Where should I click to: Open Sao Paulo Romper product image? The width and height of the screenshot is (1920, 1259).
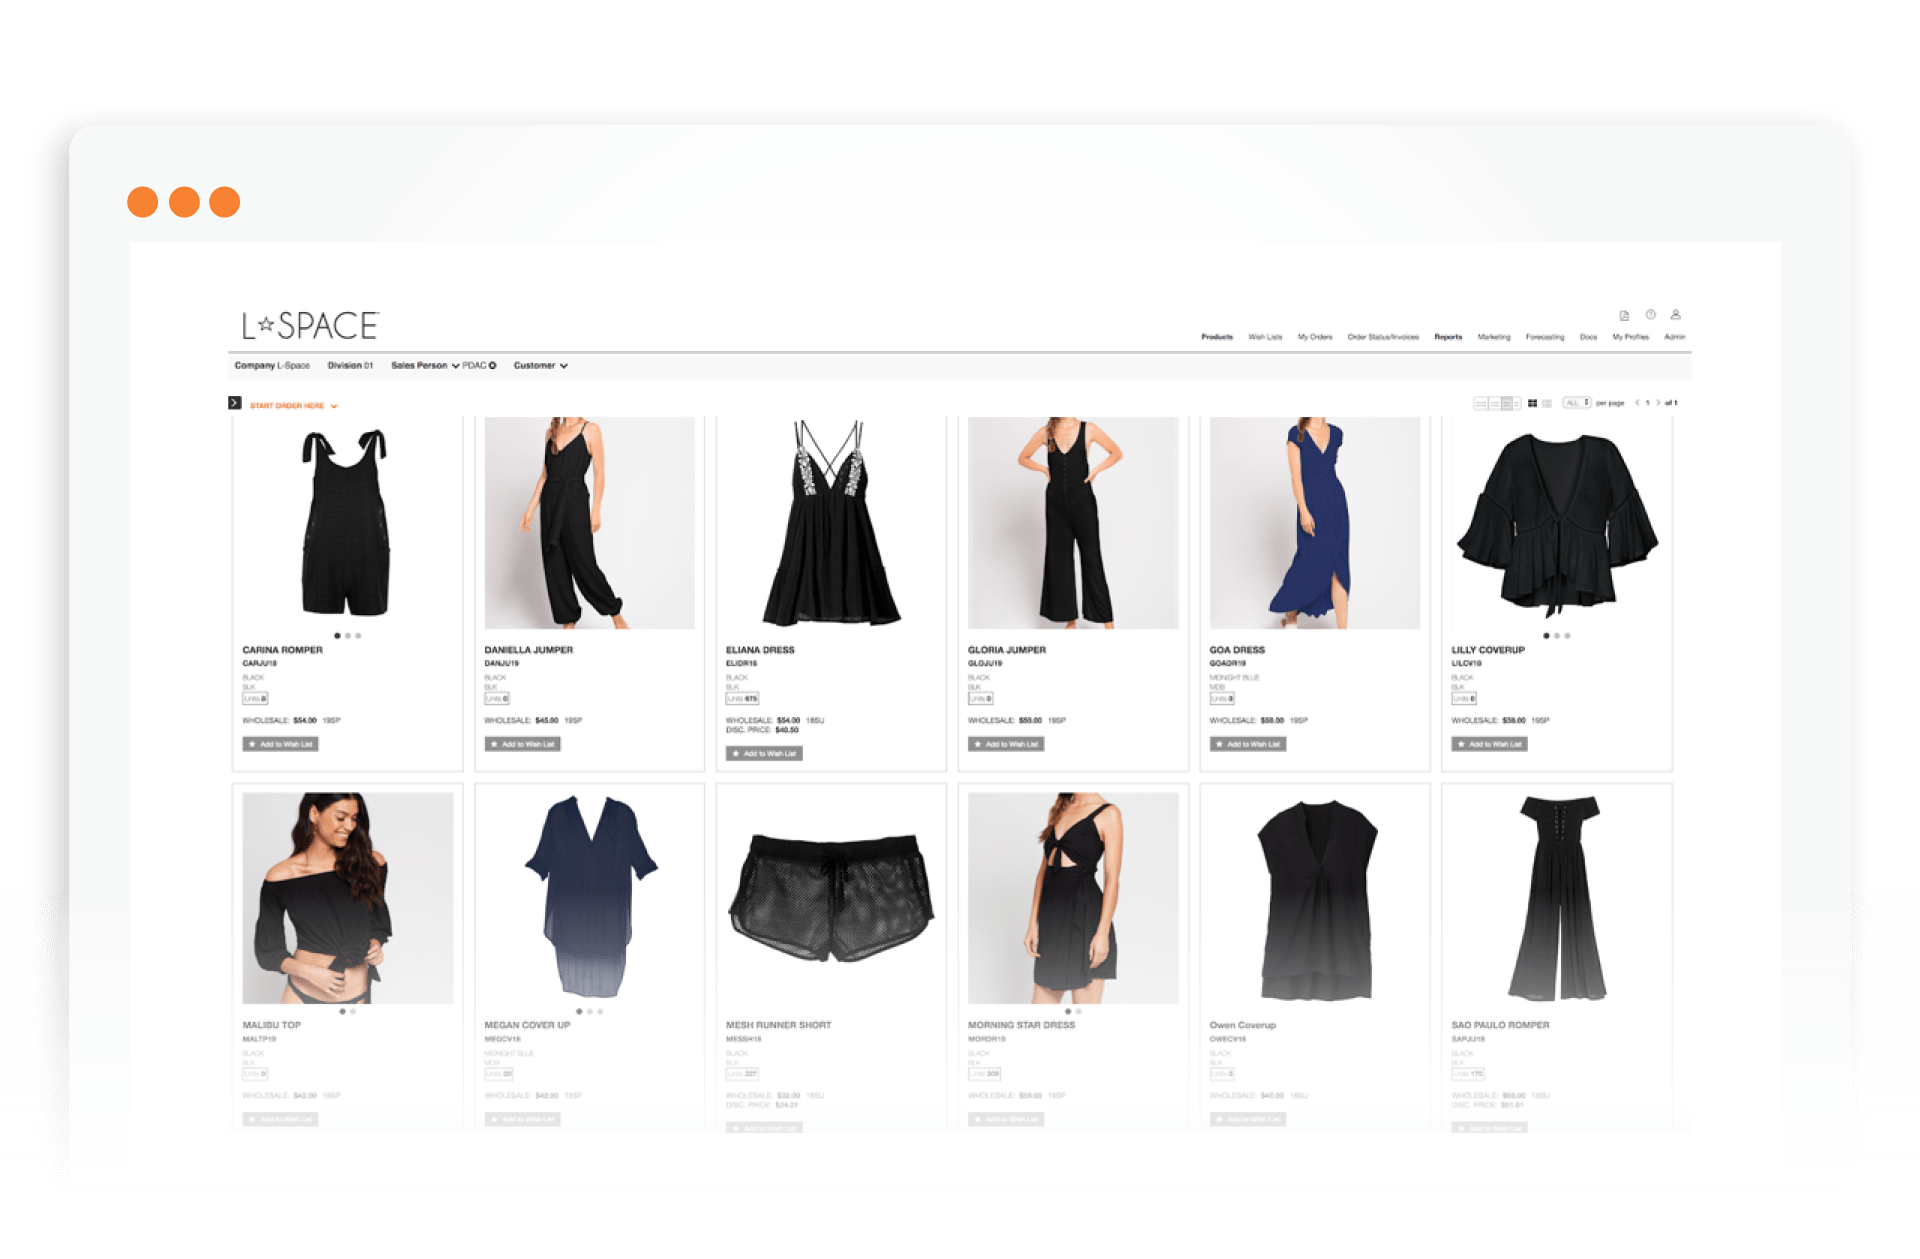pyautogui.click(x=1557, y=898)
